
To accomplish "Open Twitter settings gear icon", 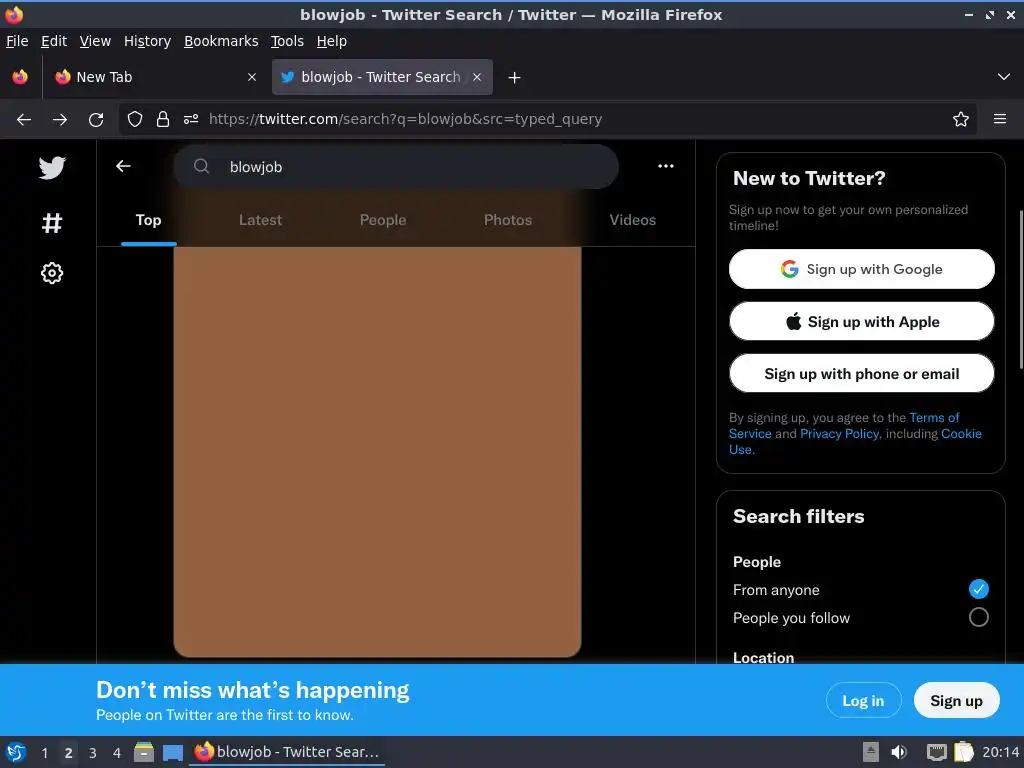I will click(x=52, y=273).
